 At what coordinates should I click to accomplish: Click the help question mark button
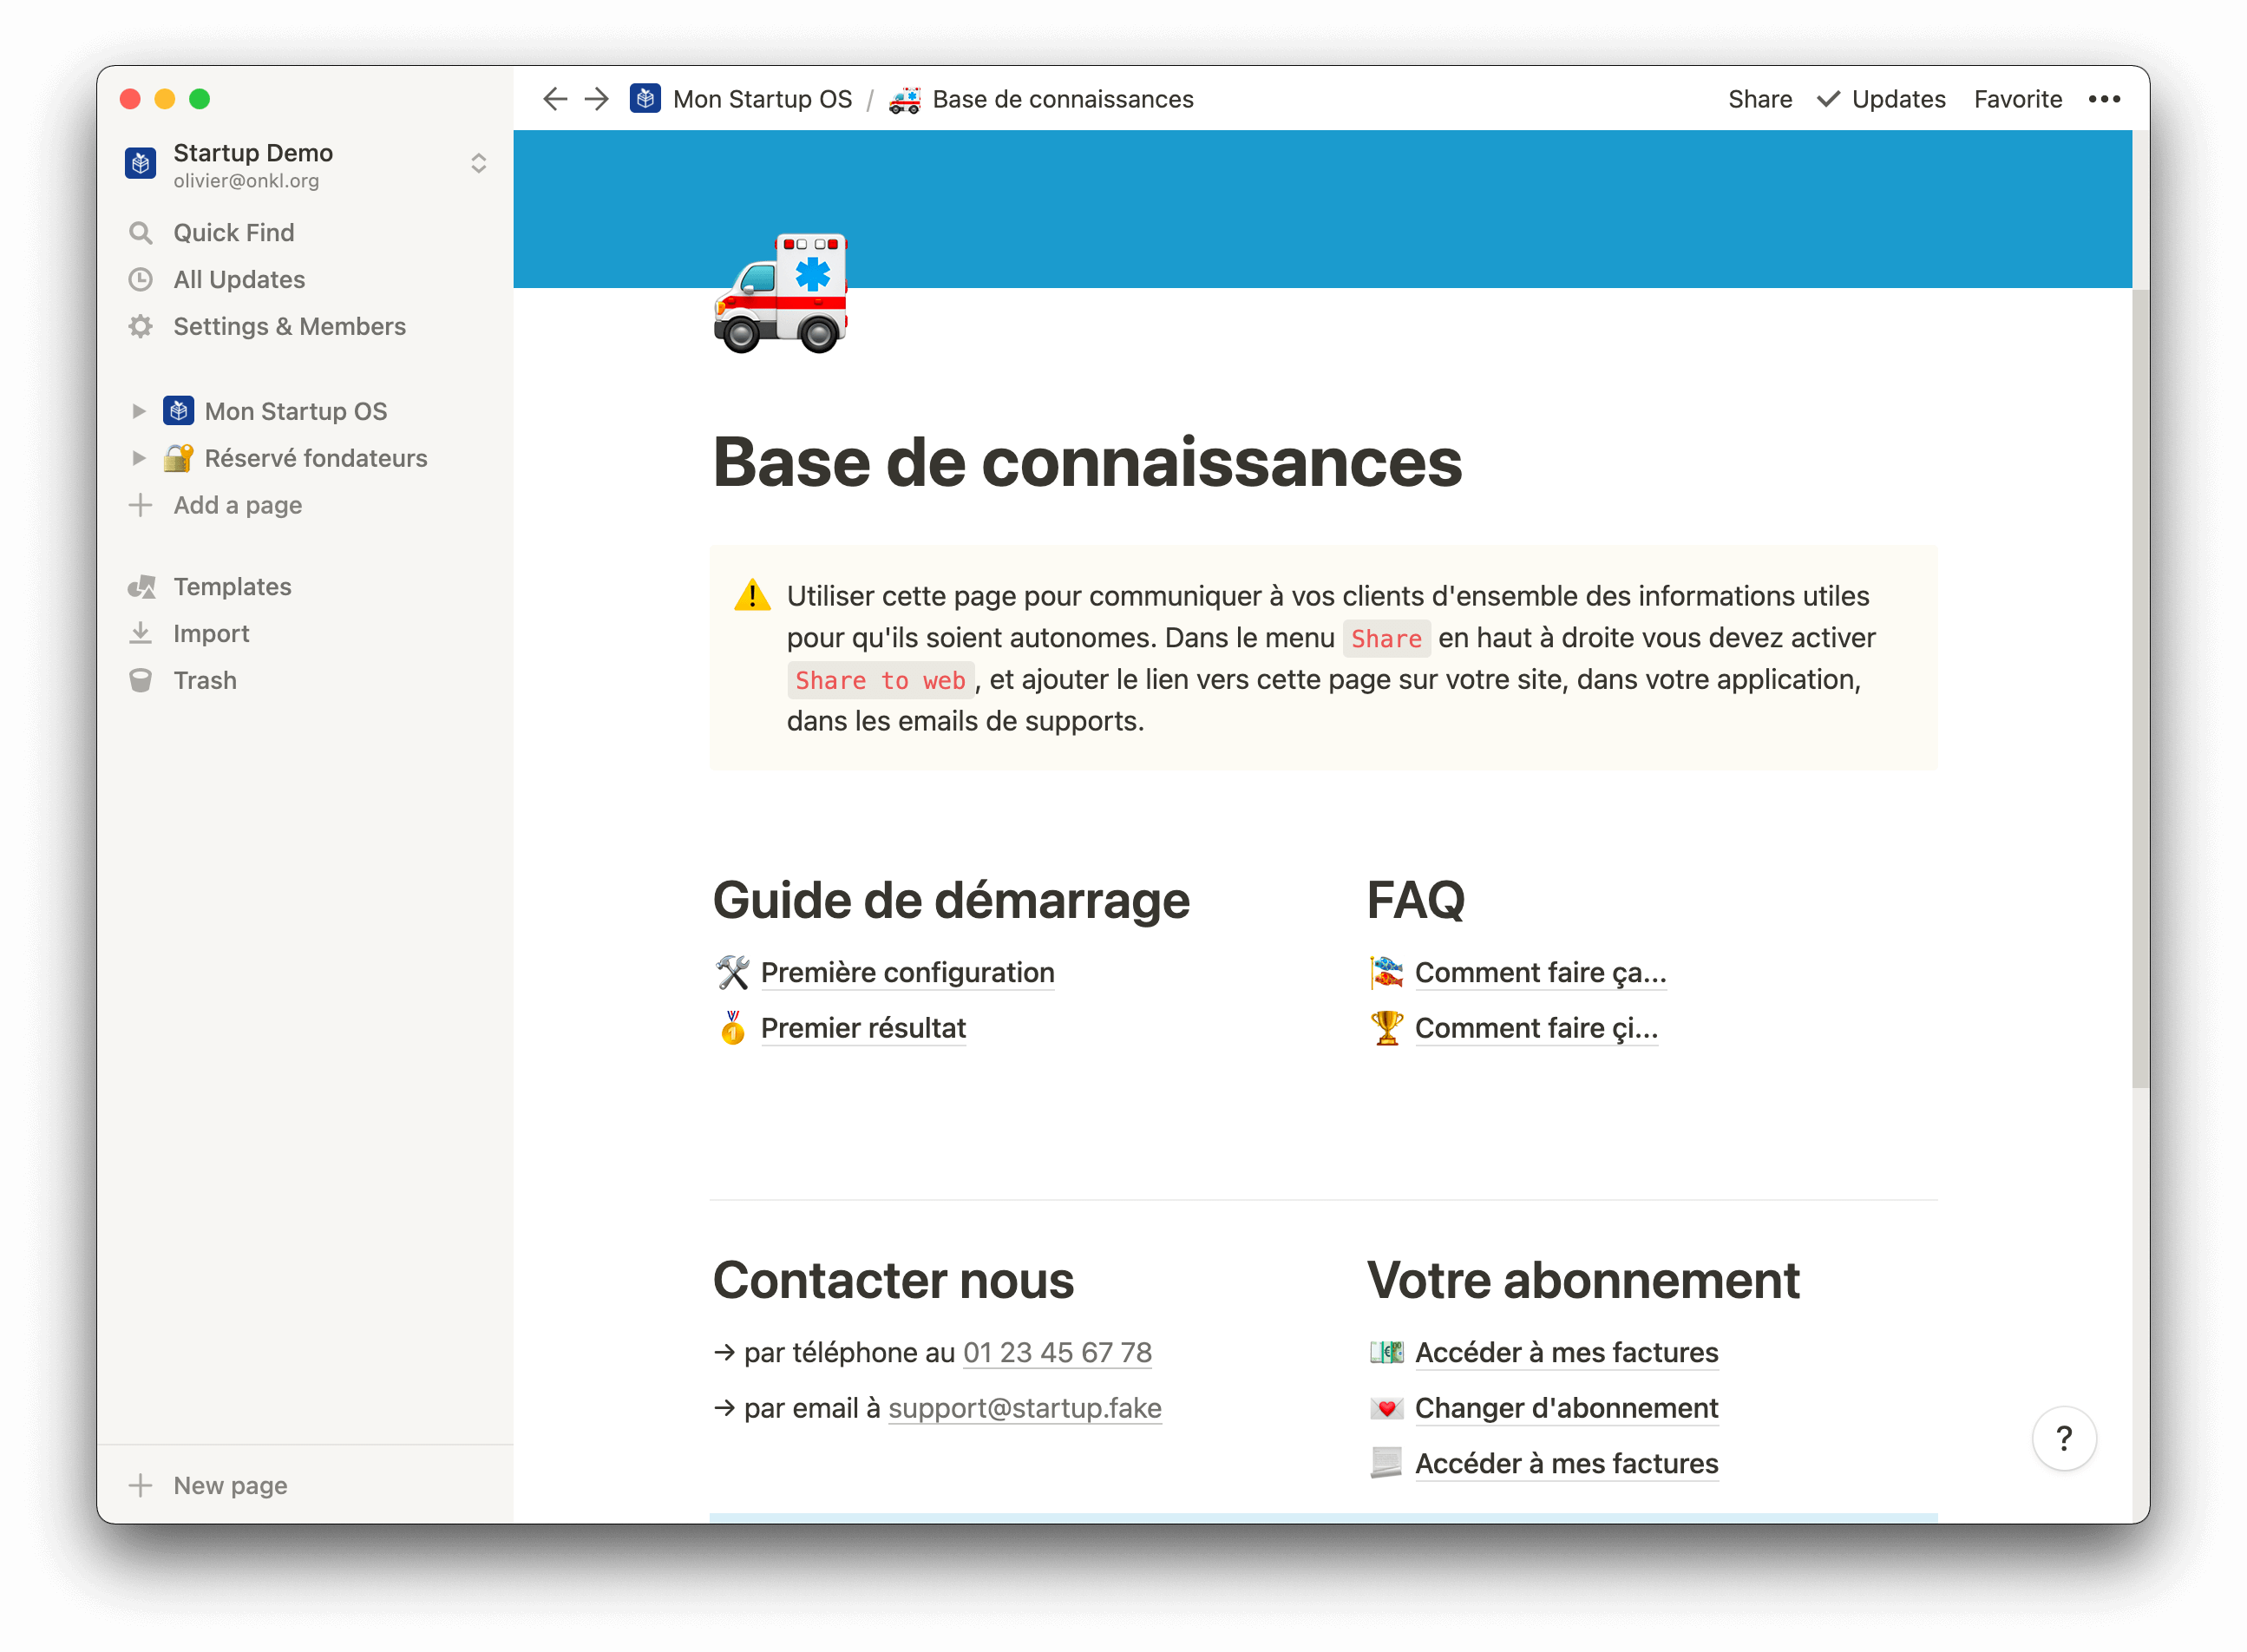point(2064,1439)
